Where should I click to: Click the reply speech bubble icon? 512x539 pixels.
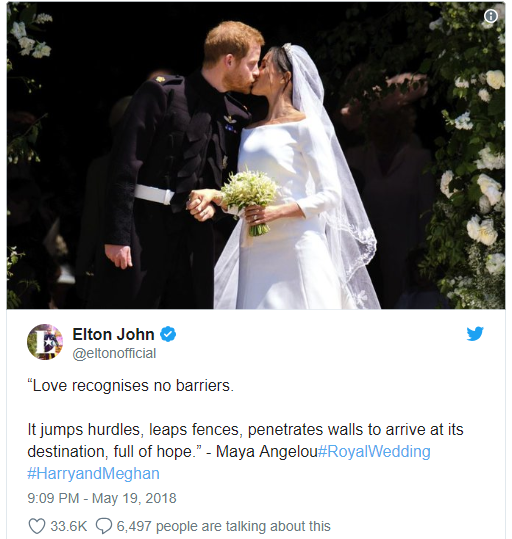tap(104, 526)
